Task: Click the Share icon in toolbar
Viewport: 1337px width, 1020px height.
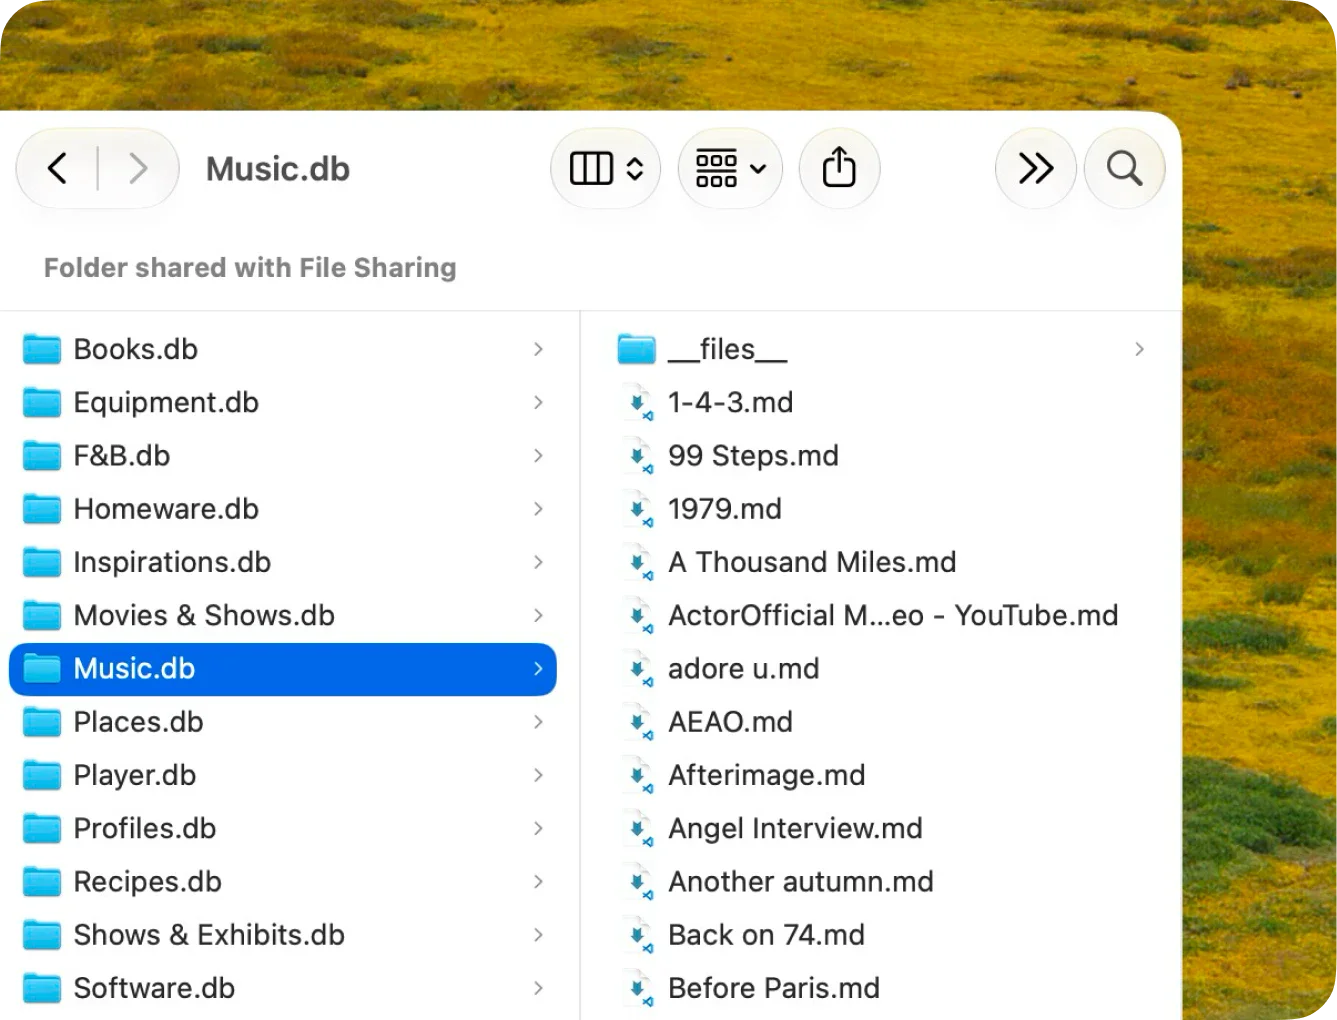Action: 839,168
